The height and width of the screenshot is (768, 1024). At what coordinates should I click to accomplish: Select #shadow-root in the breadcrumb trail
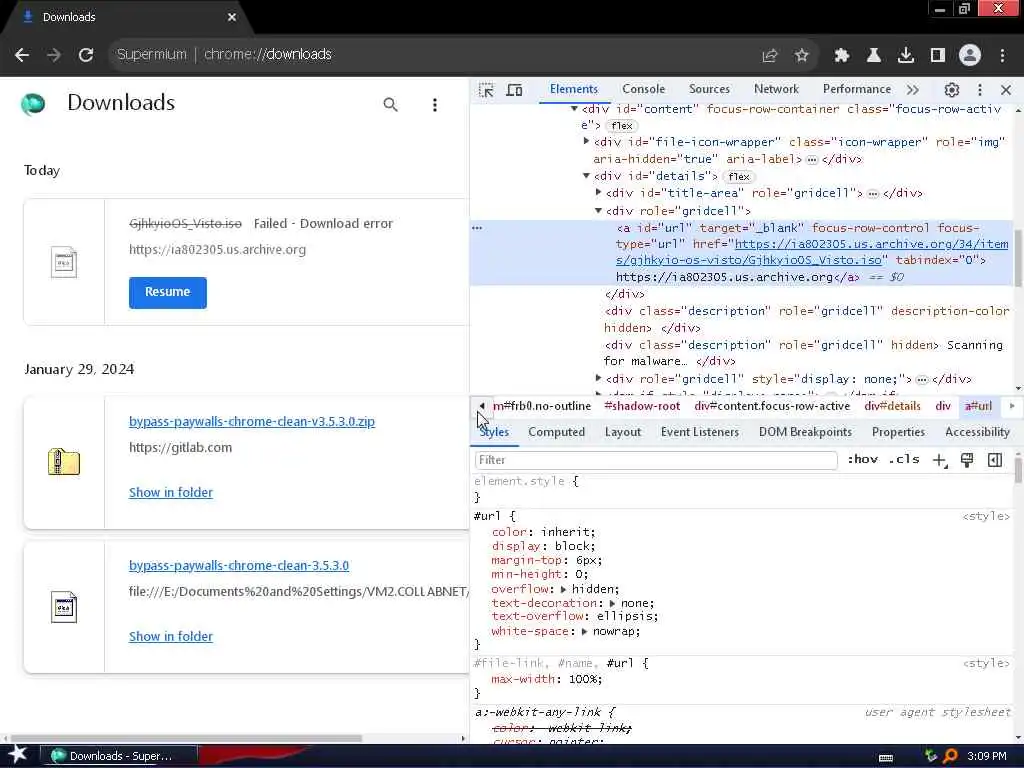point(642,406)
